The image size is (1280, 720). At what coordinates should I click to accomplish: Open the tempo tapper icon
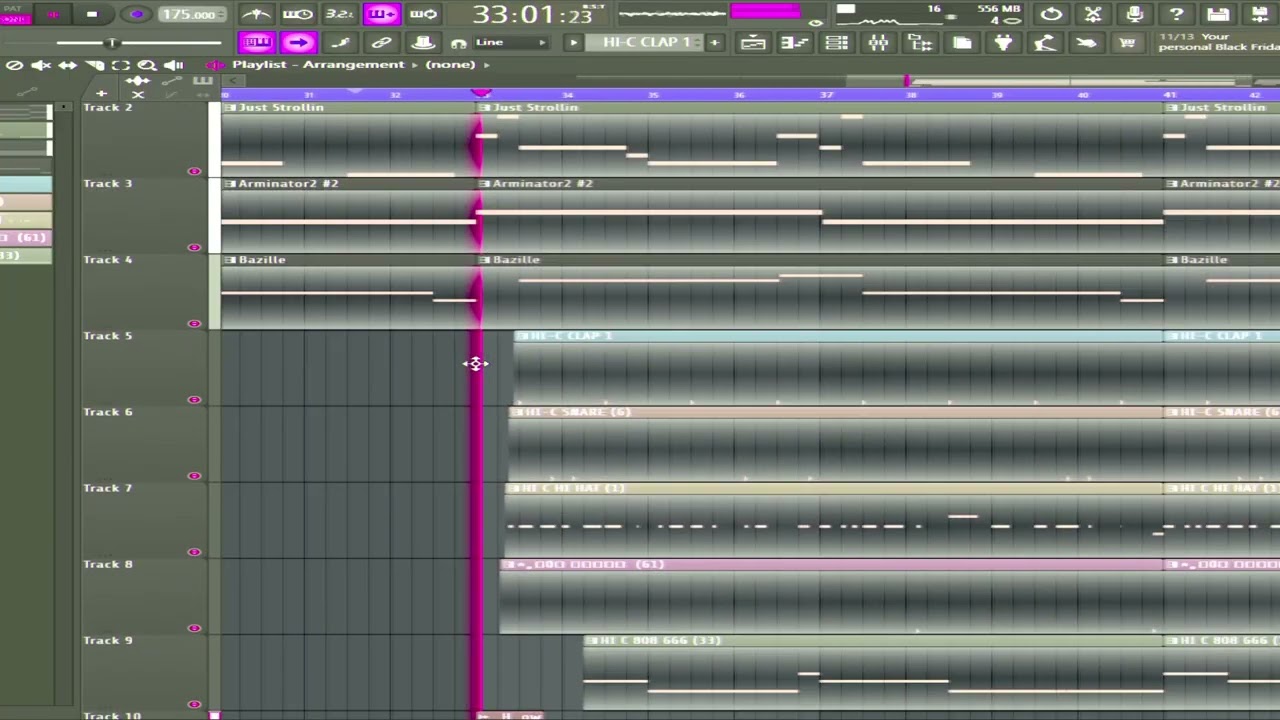point(1045,42)
